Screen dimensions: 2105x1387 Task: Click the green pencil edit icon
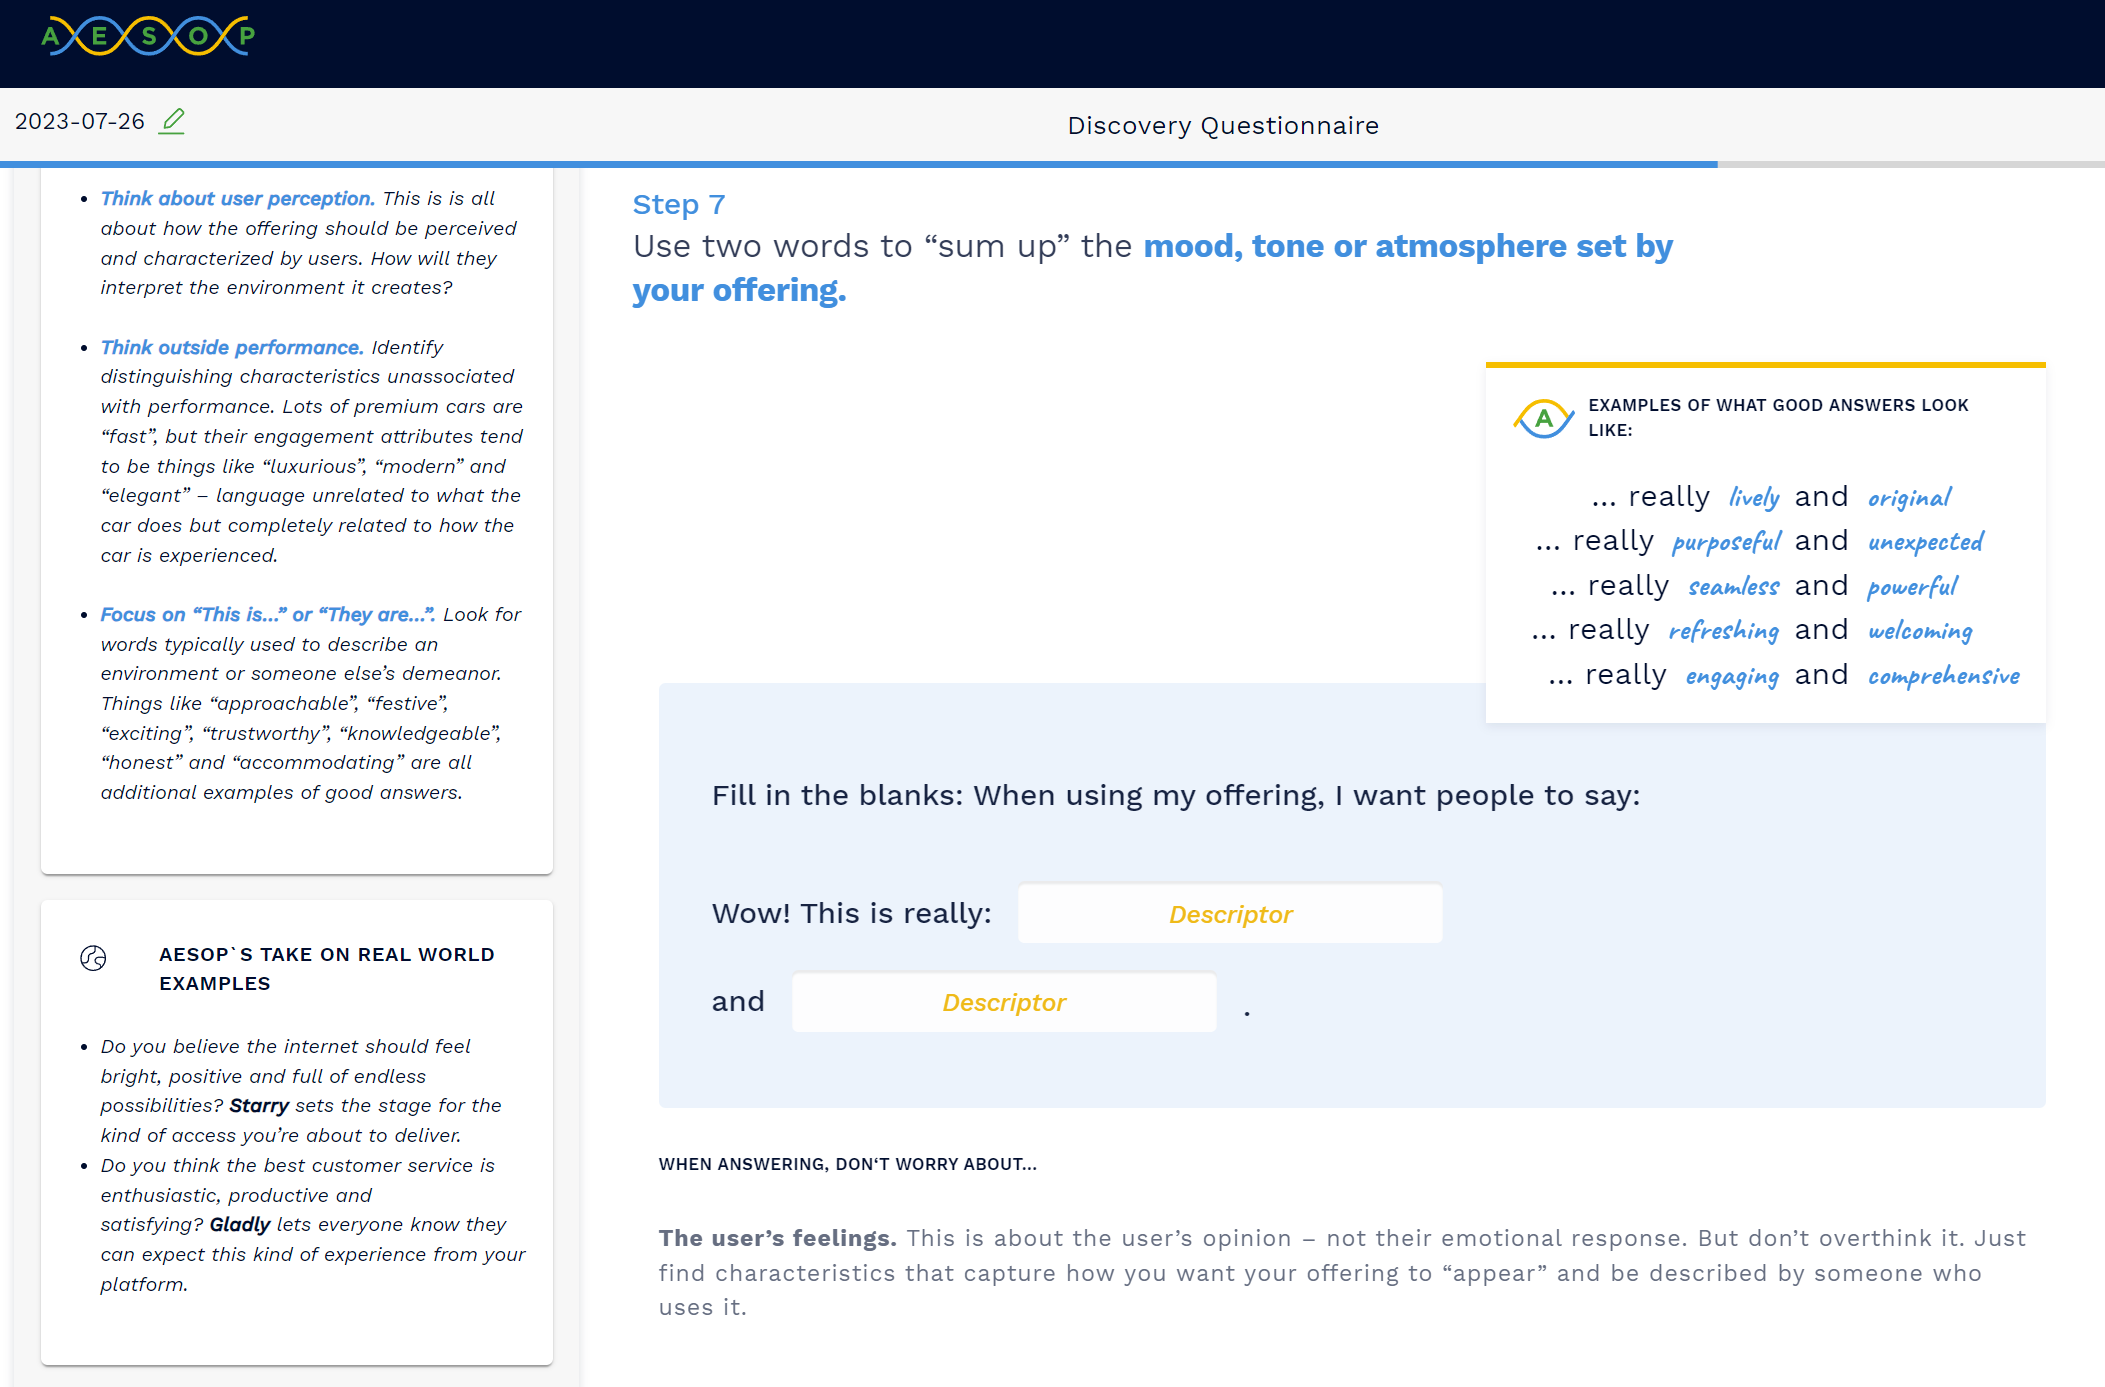[x=172, y=121]
